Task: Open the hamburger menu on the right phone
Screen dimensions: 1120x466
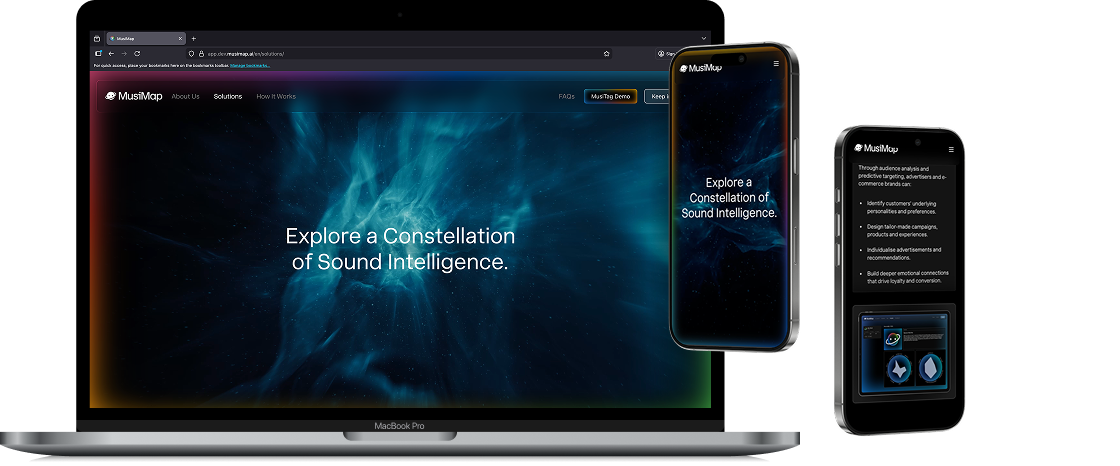Action: [x=951, y=149]
